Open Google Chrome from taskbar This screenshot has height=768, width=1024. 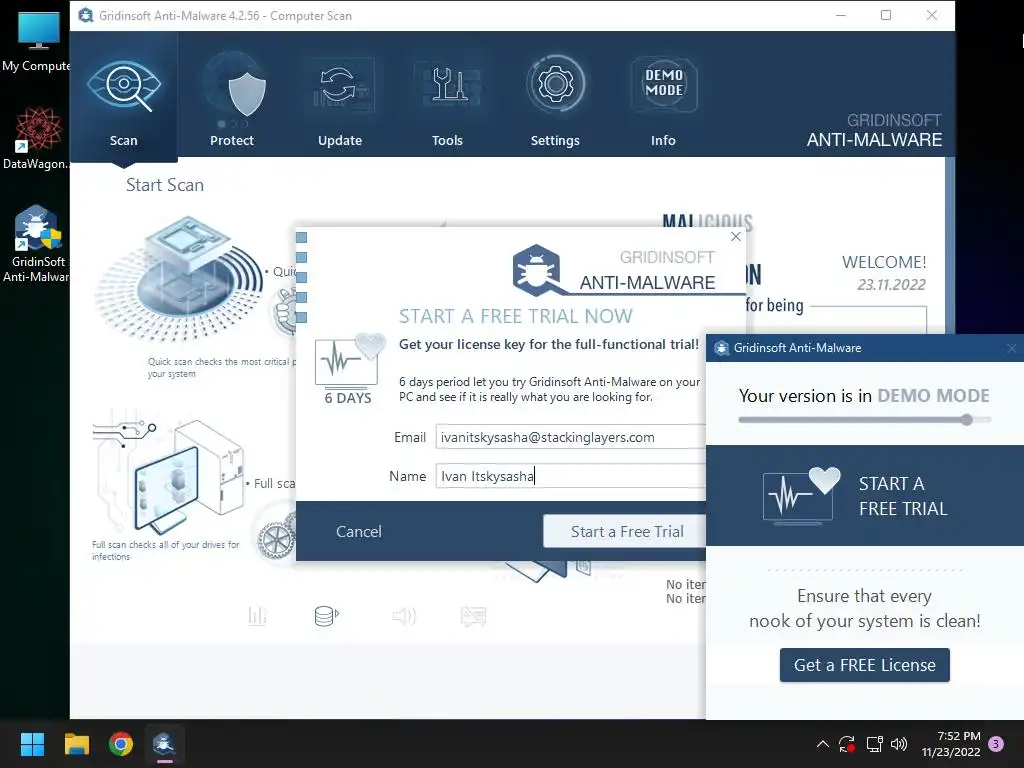tap(121, 744)
